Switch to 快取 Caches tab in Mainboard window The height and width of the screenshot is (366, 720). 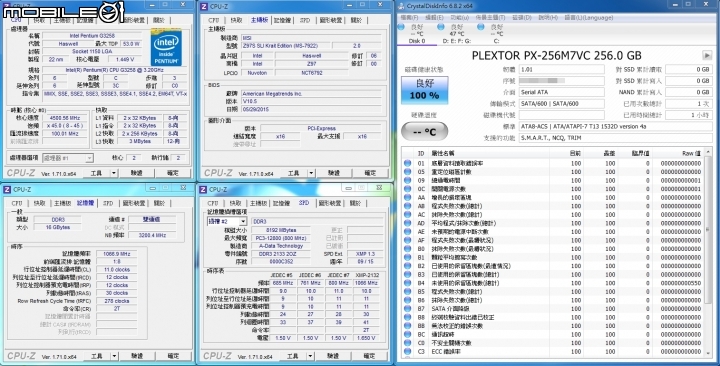[x=236, y=20]
